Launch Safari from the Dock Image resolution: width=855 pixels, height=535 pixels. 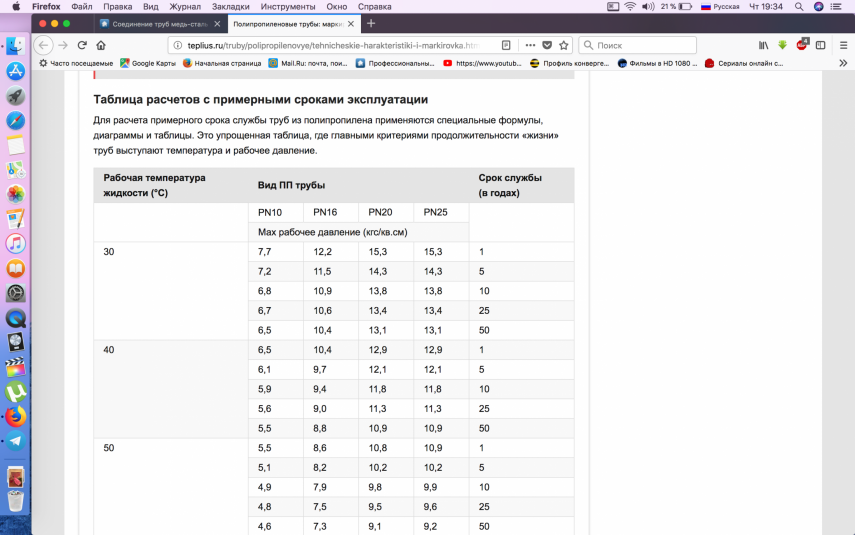pyautogui.click(x=16, y=121)
